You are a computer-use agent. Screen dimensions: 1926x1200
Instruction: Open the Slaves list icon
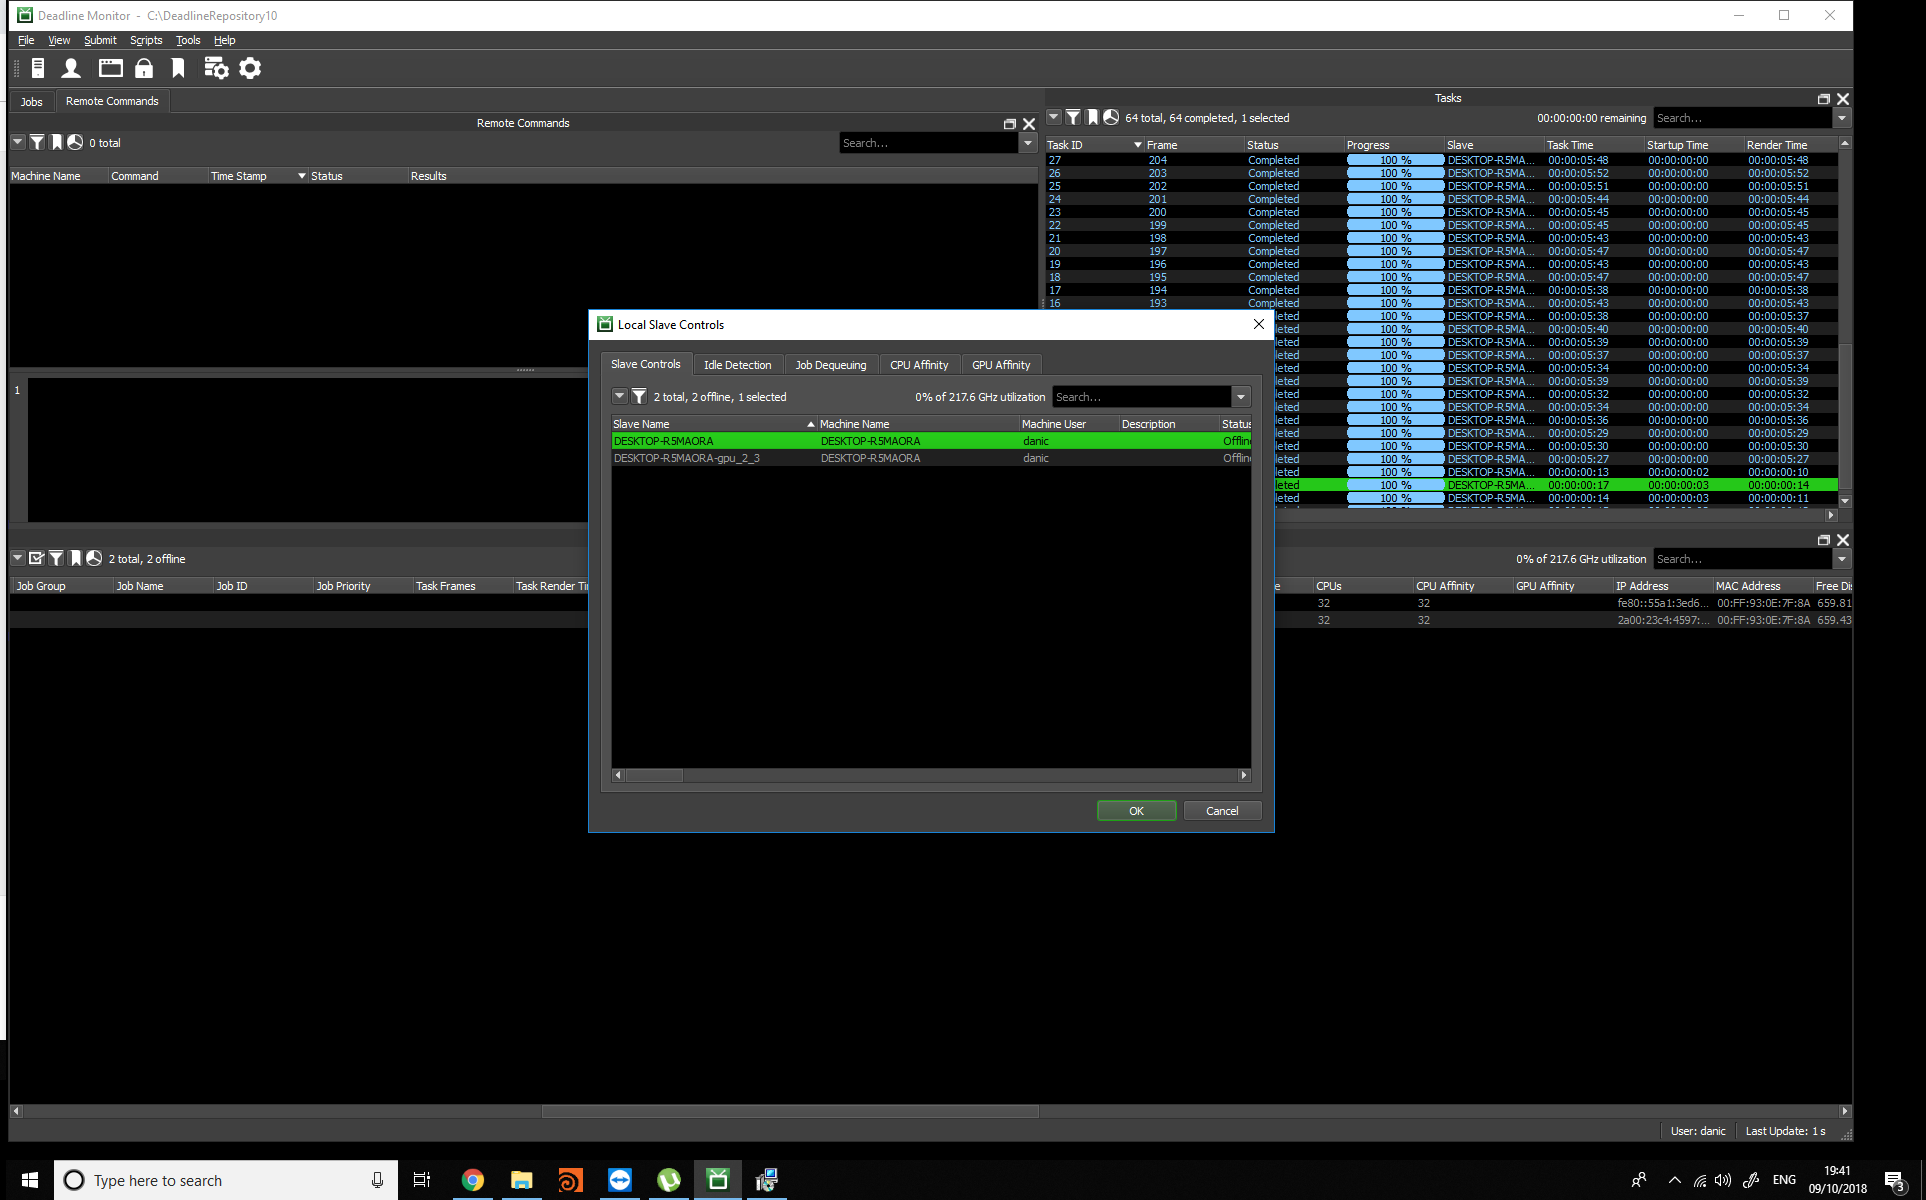(38, 68)
